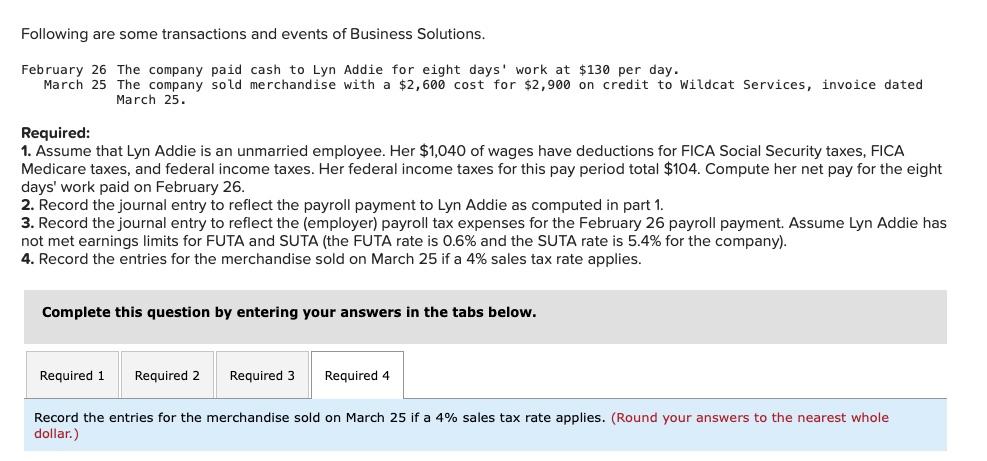This screenshot has height=461, width=987.
Task: Click the red 'Round your answers' note
Action: pos(461,426)
